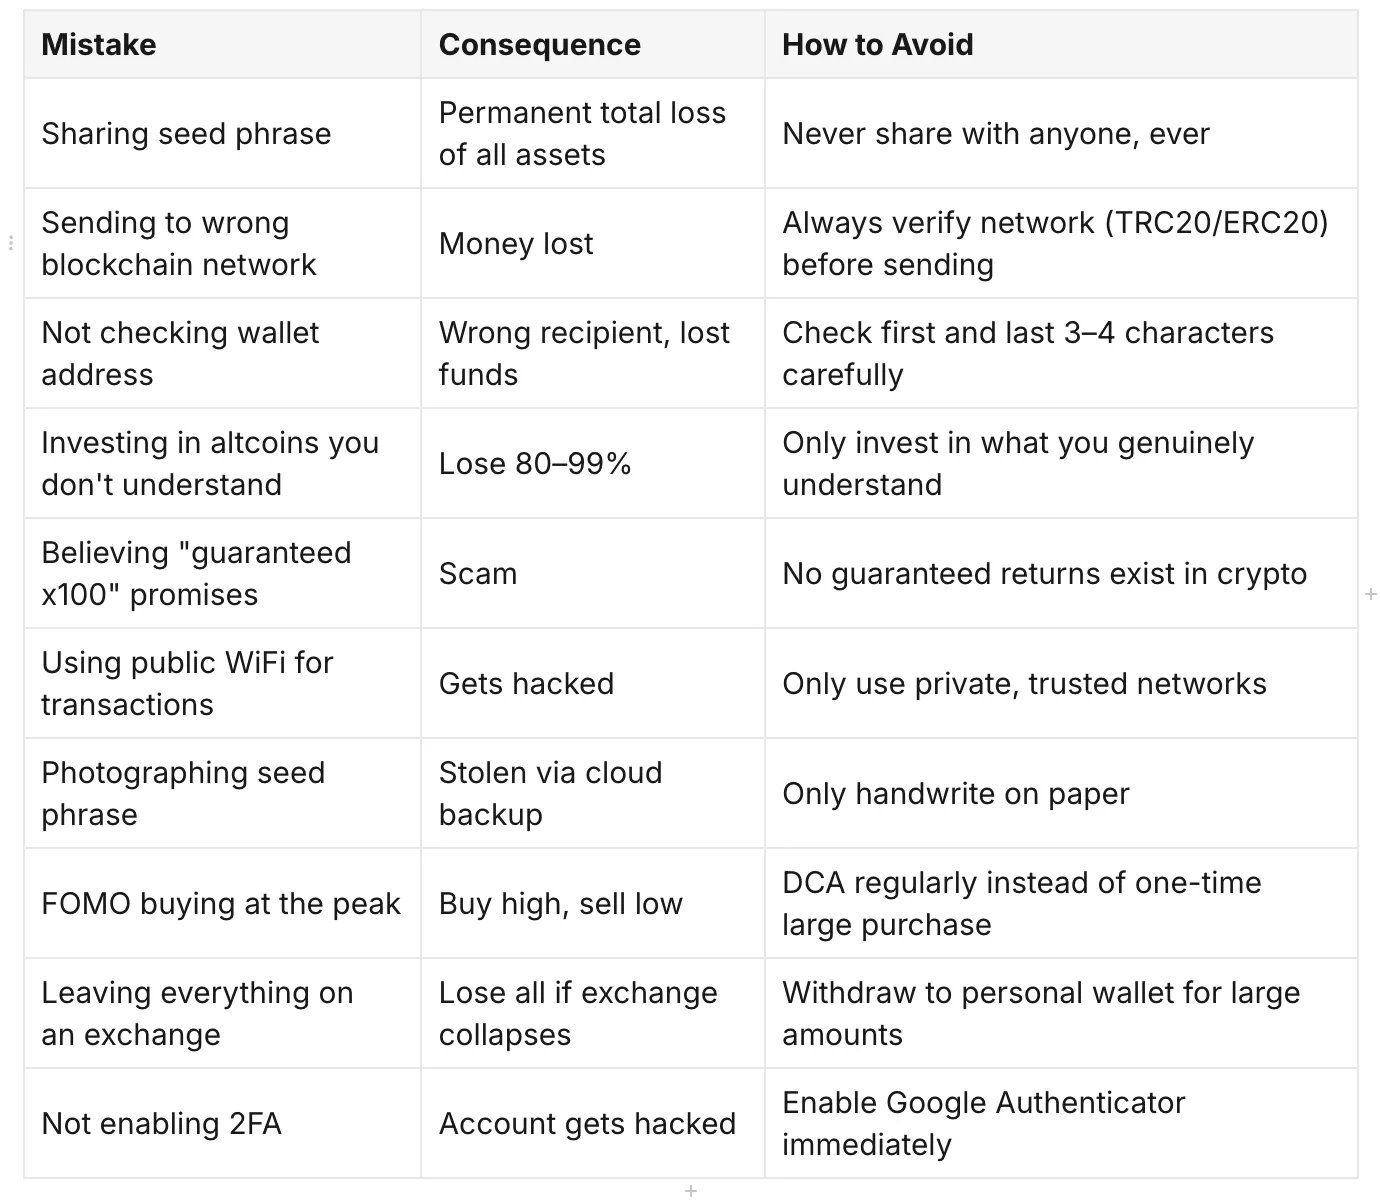Select the How to Avoid header cell
1380x1204 pixels.
pos(1061,45)
